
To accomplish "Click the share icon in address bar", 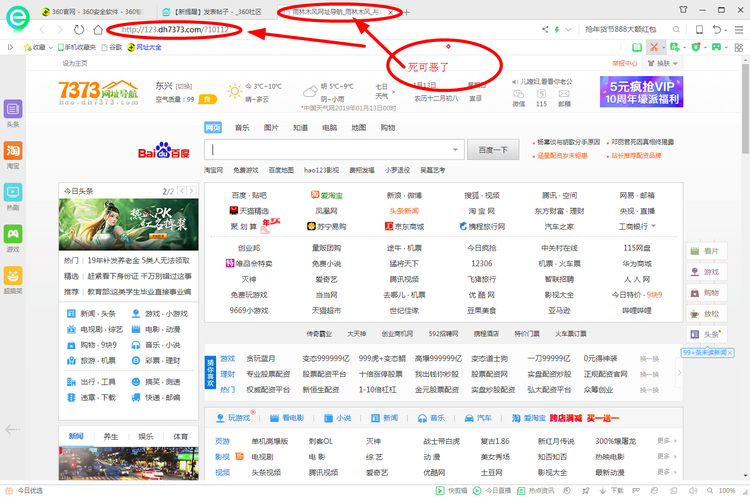I will click(x=545, y=30).
